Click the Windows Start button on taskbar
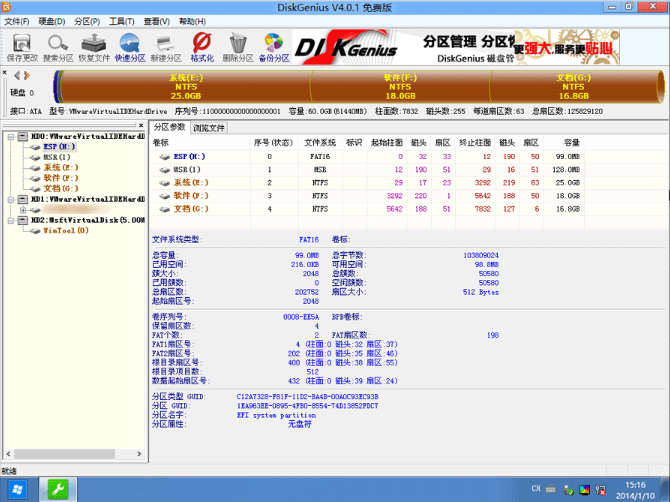This screenshot has height=502, width=670. 19,490
